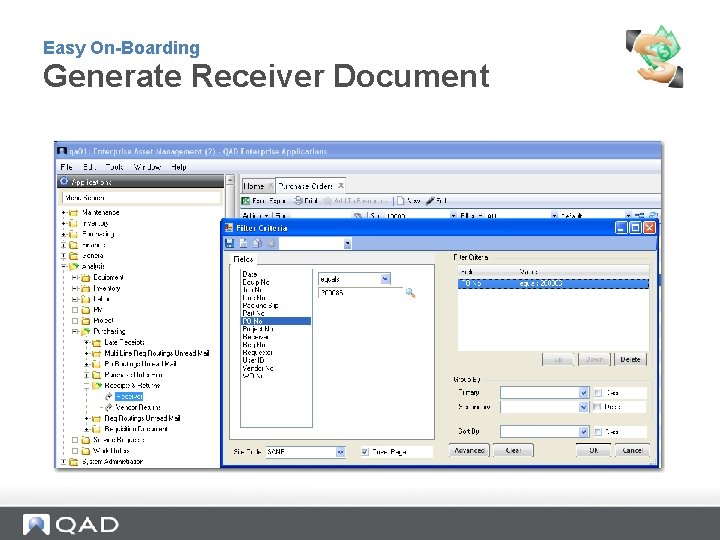
Task: Open the saved filter dropdown in dialog toolbar
Action: (348, 243)
